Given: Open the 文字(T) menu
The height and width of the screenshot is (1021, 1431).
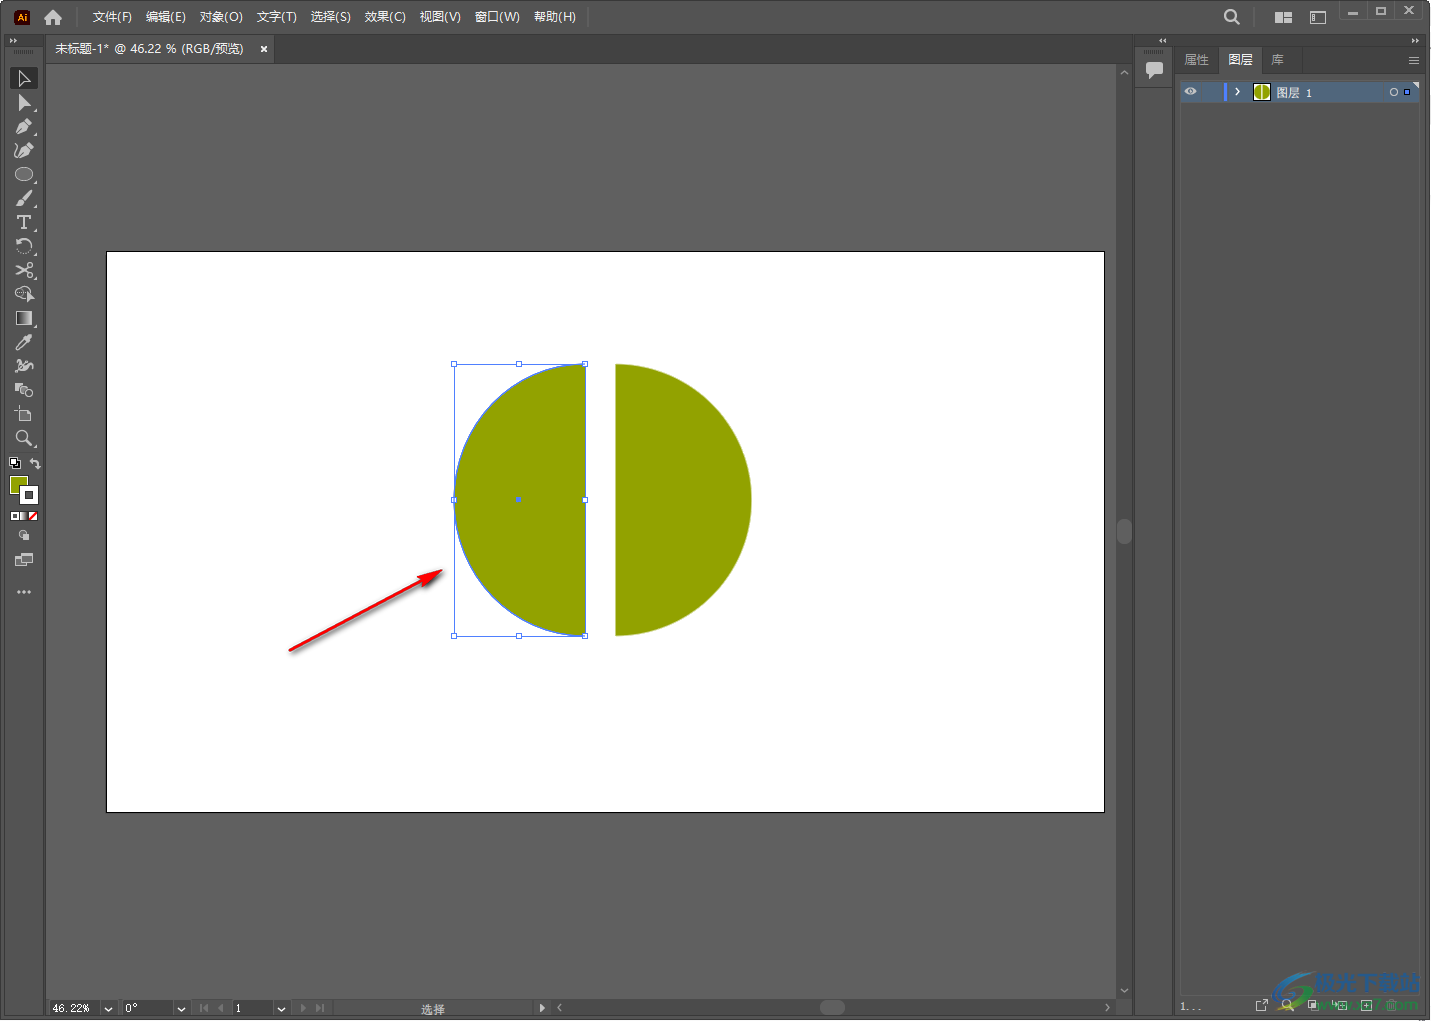Looking at the screenshot, I should [x=277, y=17].
